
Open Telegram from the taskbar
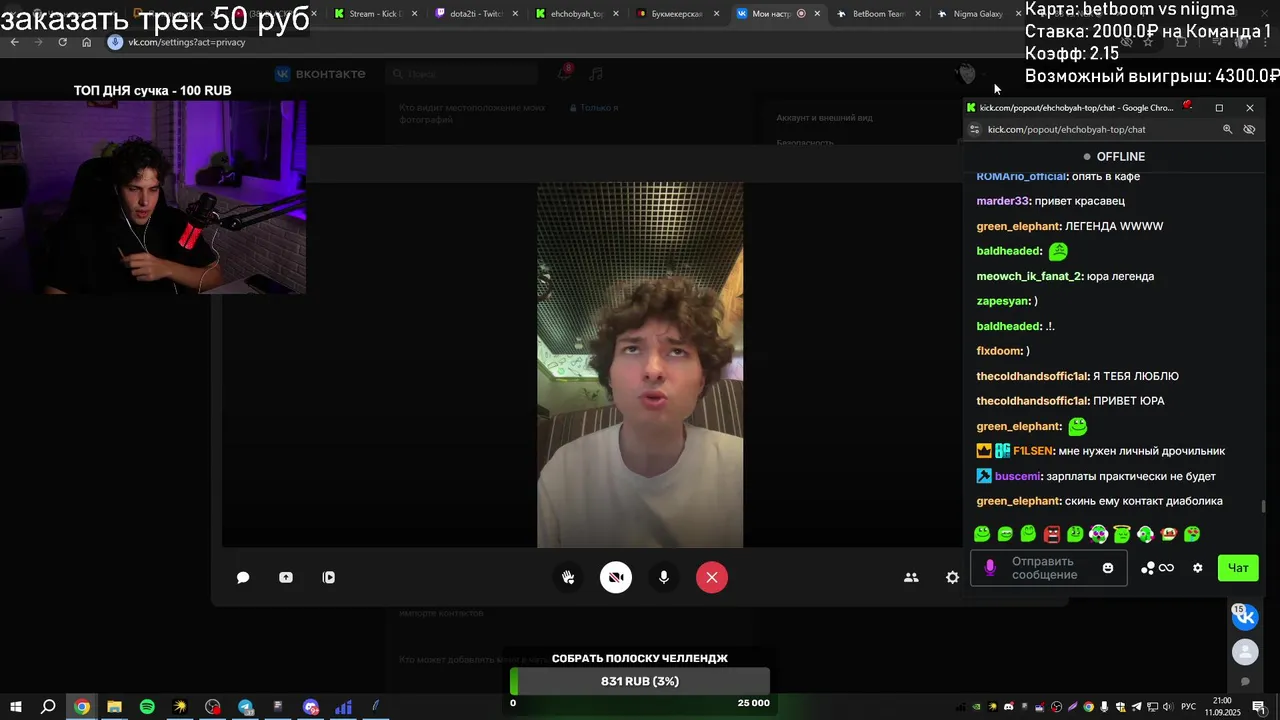coord(246,707)
